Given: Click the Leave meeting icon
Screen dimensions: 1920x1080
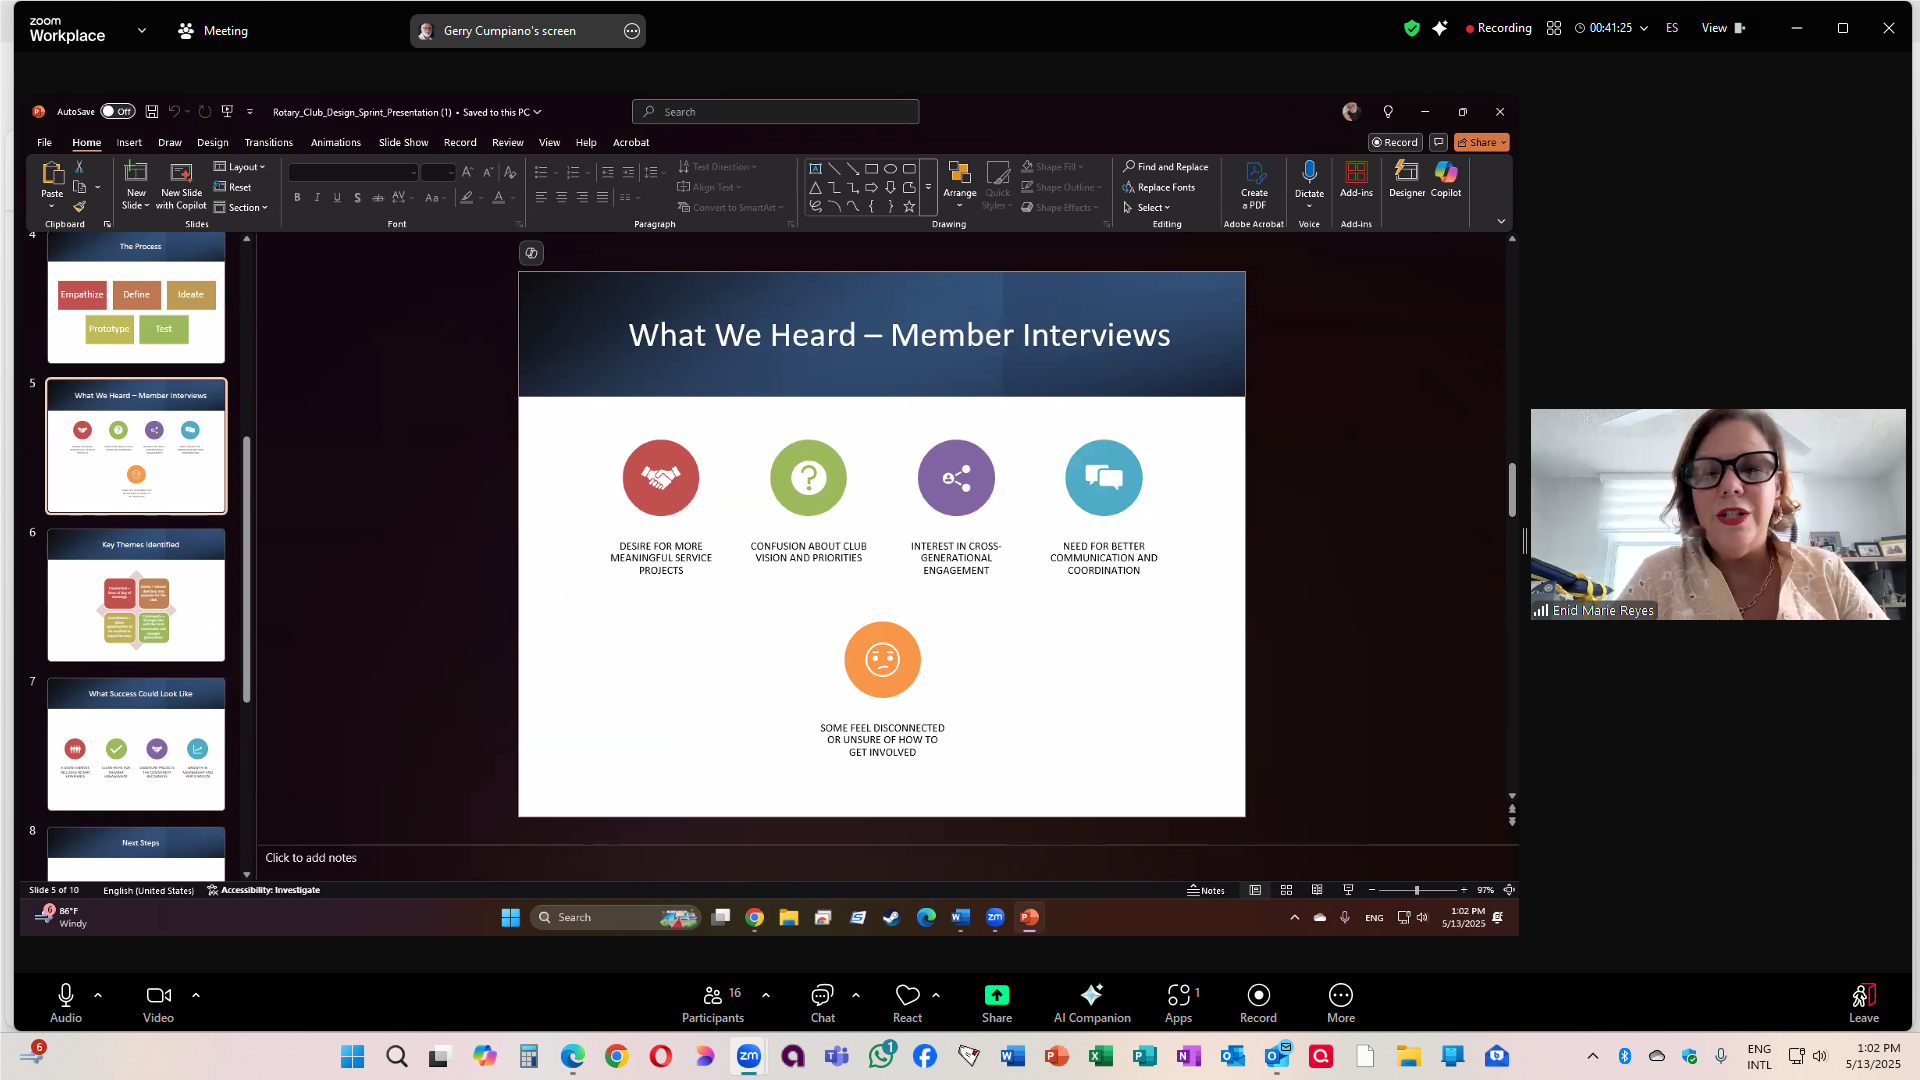Looking at the screenshot, I should pyautogui.click(x=1863, y=996).
